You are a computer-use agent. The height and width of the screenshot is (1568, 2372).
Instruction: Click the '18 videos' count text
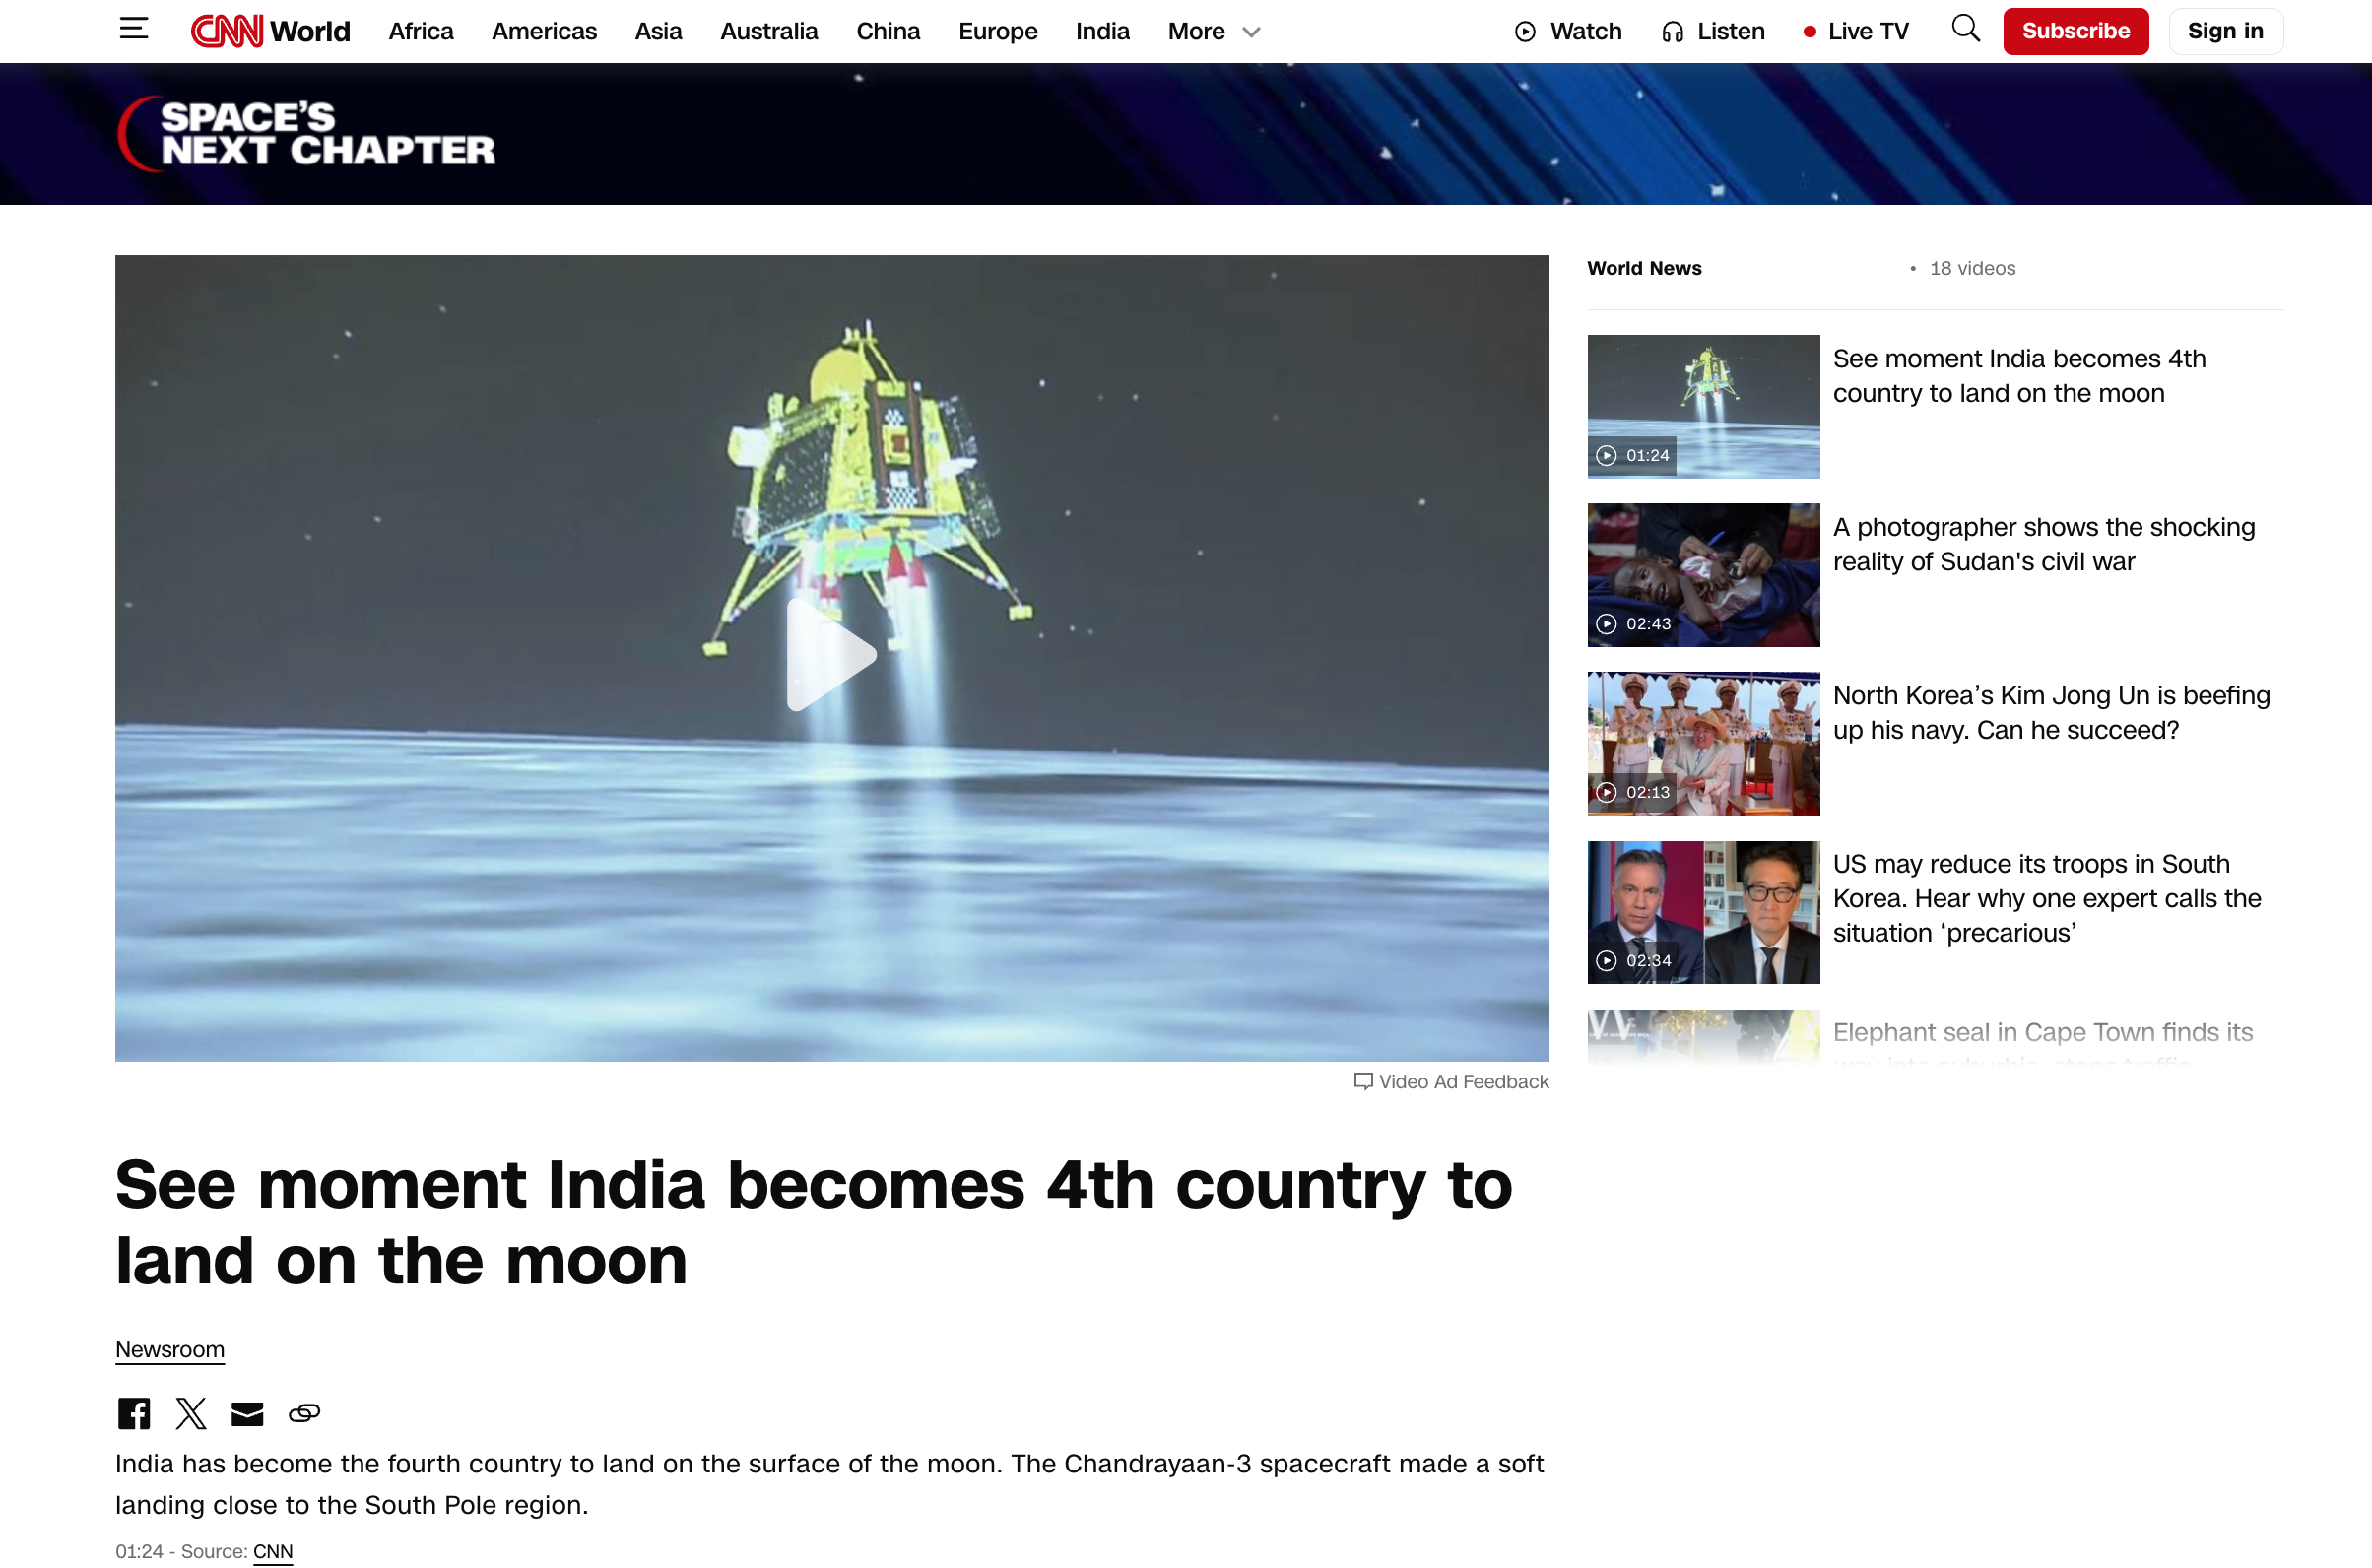coord(1972,268)
